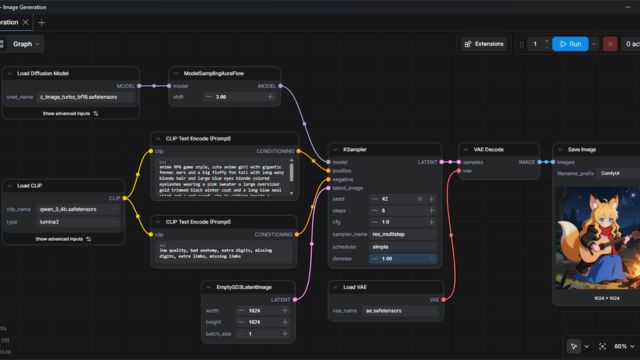Open a new workflow tab with the plus icon
The image size is (640, 360).
click(41, 22)
